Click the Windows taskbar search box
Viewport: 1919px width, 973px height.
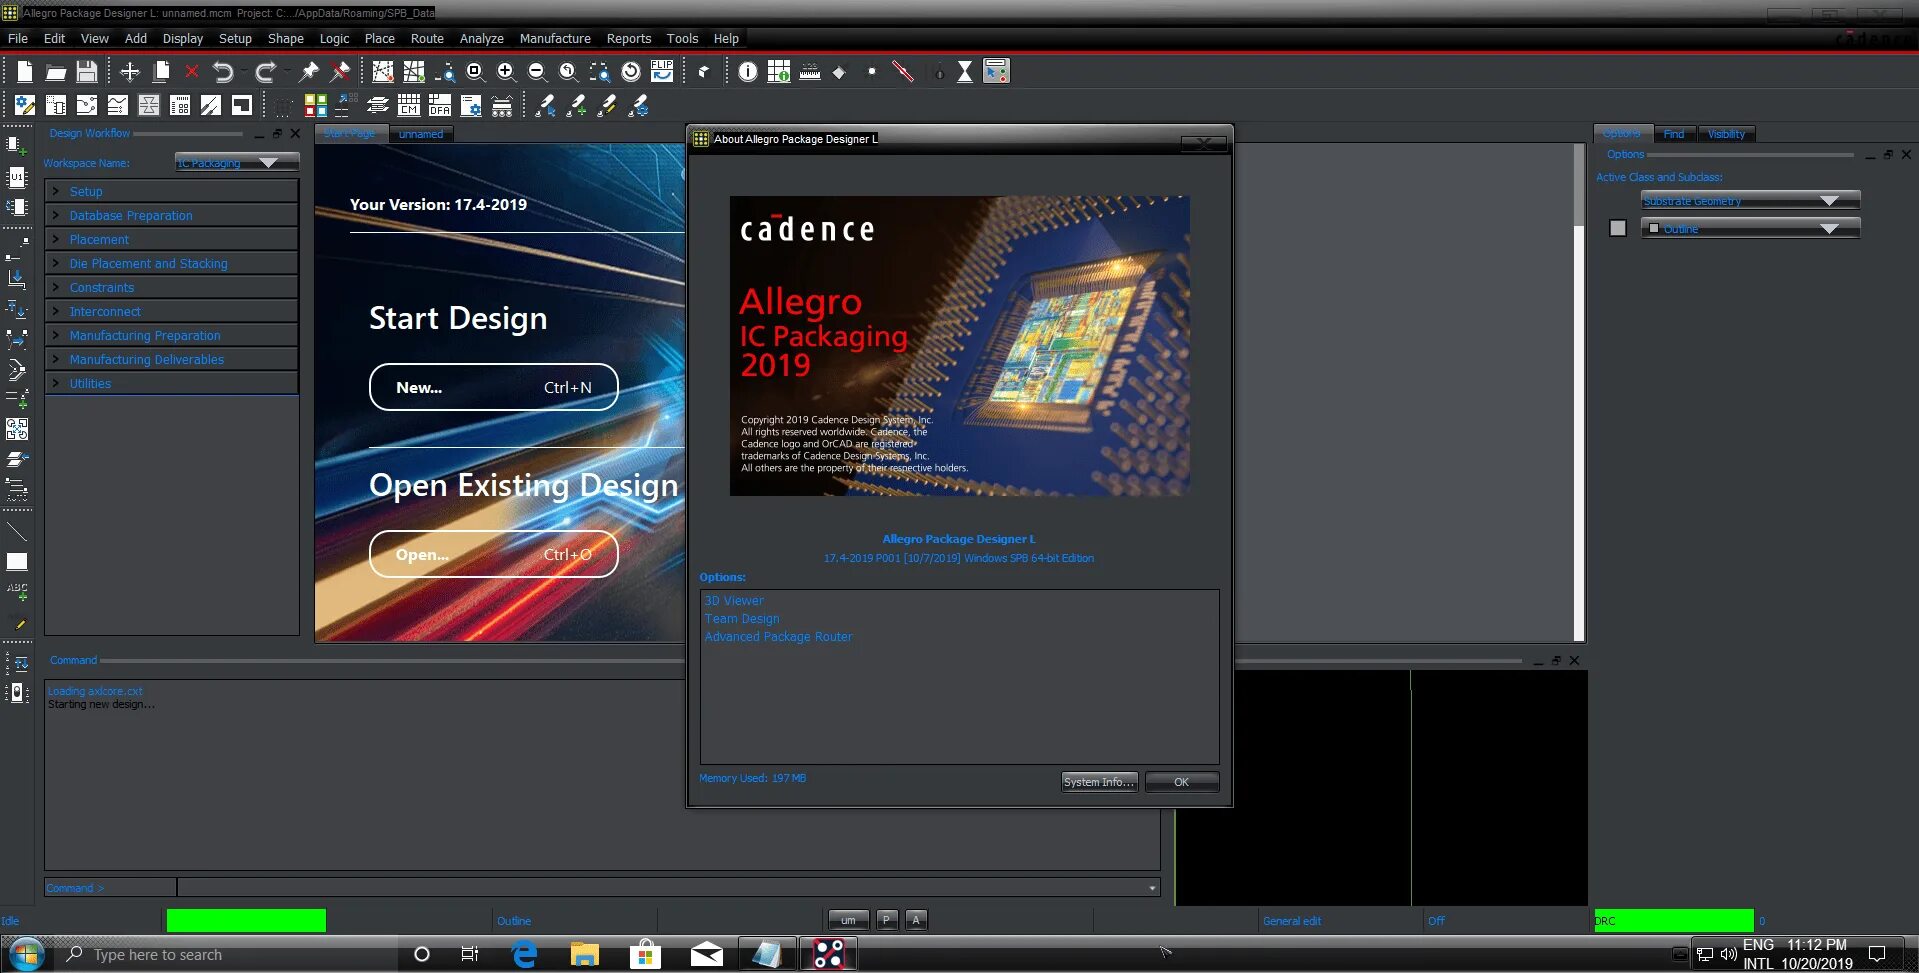pyautogui.click(x=228, y=955)
